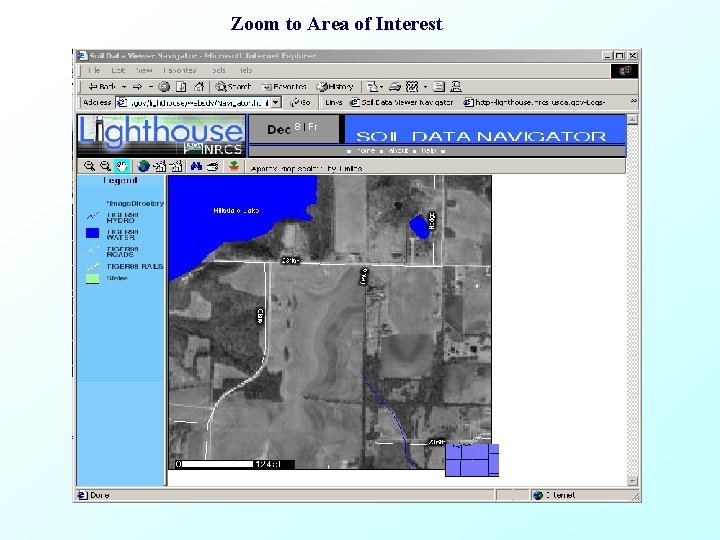Open the Edit menu
Screen dimensions: 720x540
(118, 70)
